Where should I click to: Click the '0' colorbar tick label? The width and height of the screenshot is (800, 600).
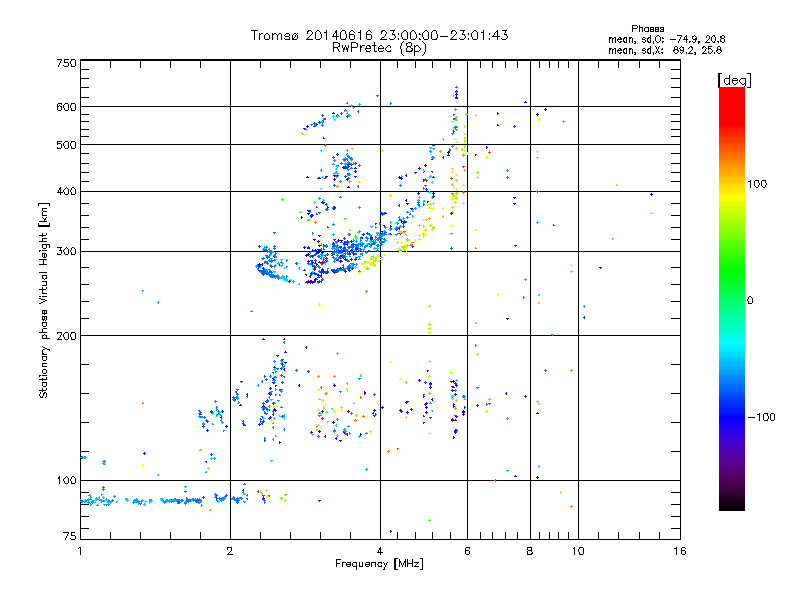pyautogui.click(x=750, y=300)
